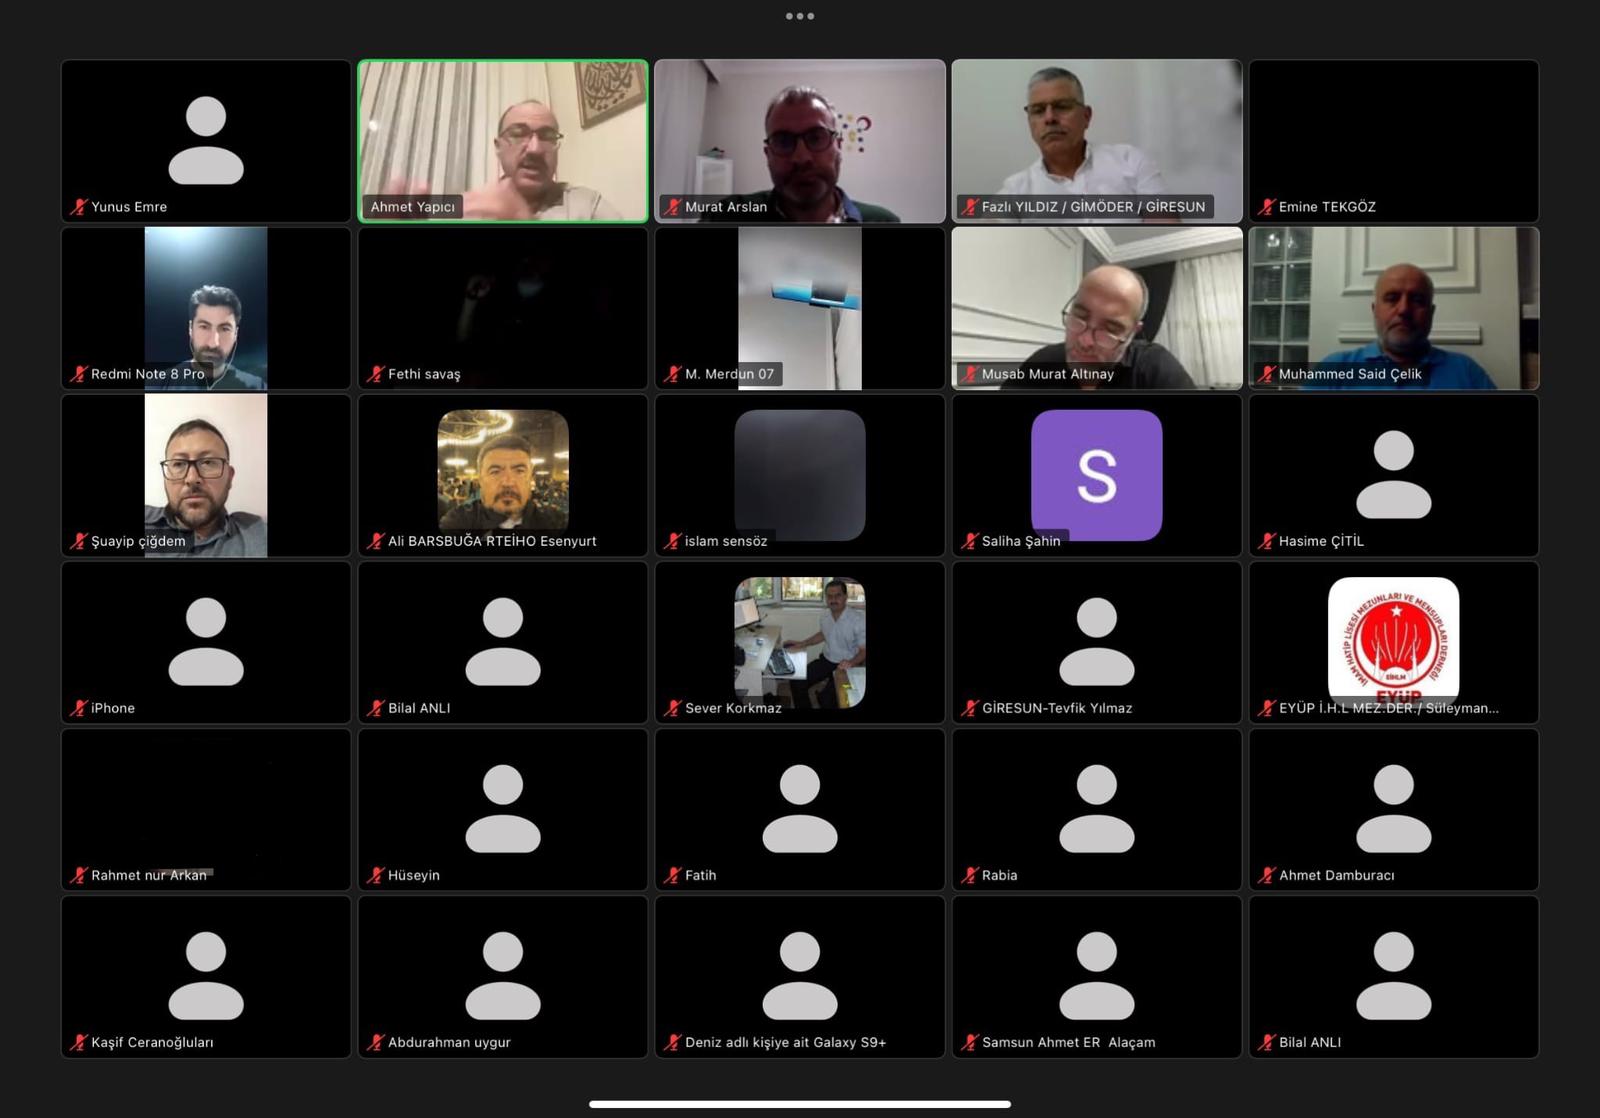This screenshot has height=1118, width=1600.
Task: Click muted mic icon beside M. Merdun 07
Action: pos(673,374)
